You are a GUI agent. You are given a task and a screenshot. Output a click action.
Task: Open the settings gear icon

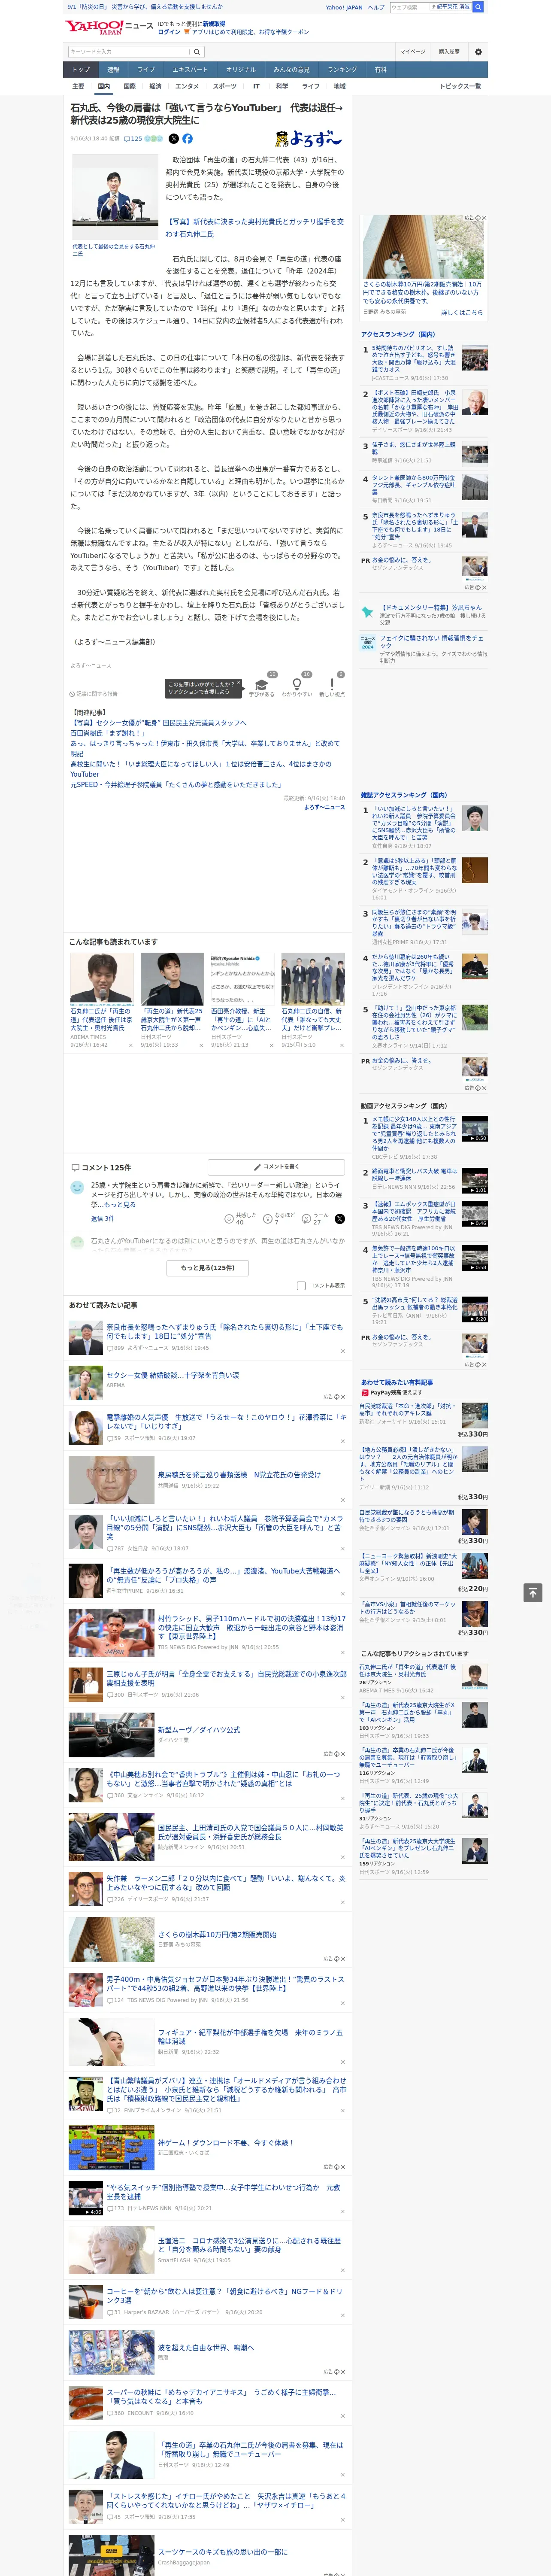pyautogui.click(x=478, y=51)
